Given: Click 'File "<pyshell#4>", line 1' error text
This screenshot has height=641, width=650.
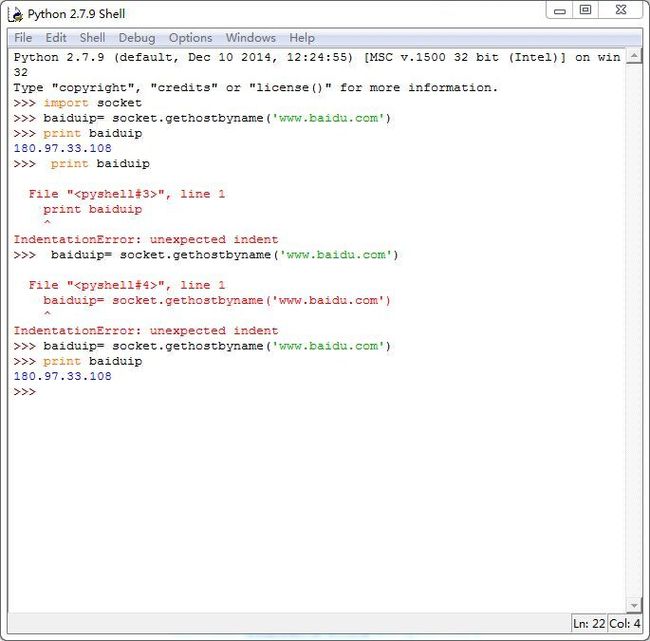Looking at the screenshot, I should pos(127,285).
